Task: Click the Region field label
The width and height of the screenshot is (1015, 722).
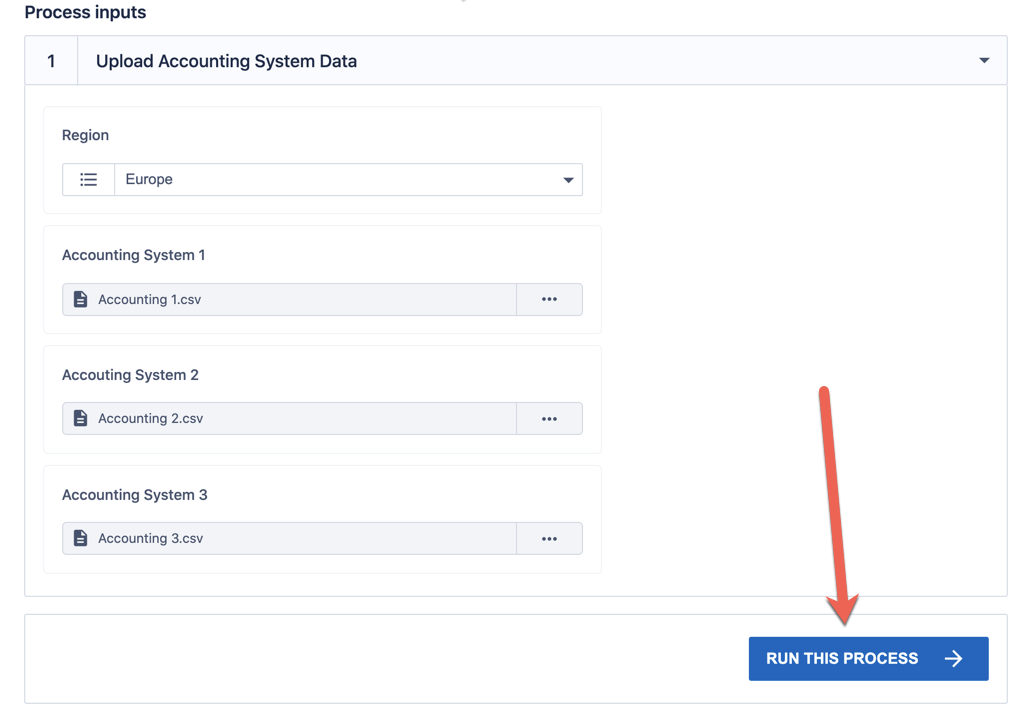Action: click(x=85, y=135)
